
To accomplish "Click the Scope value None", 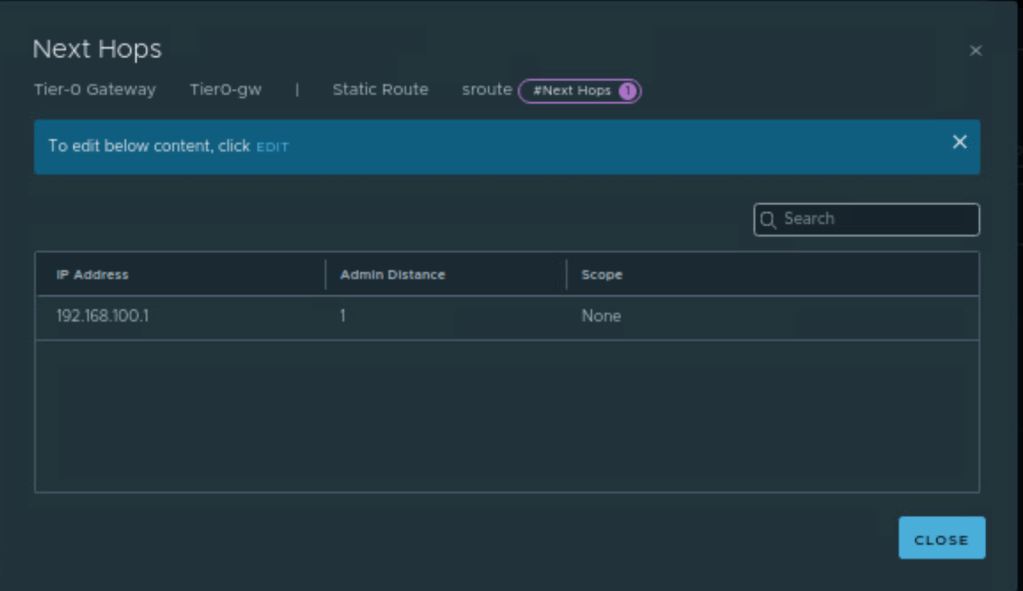I will click(x=601, y=316).
